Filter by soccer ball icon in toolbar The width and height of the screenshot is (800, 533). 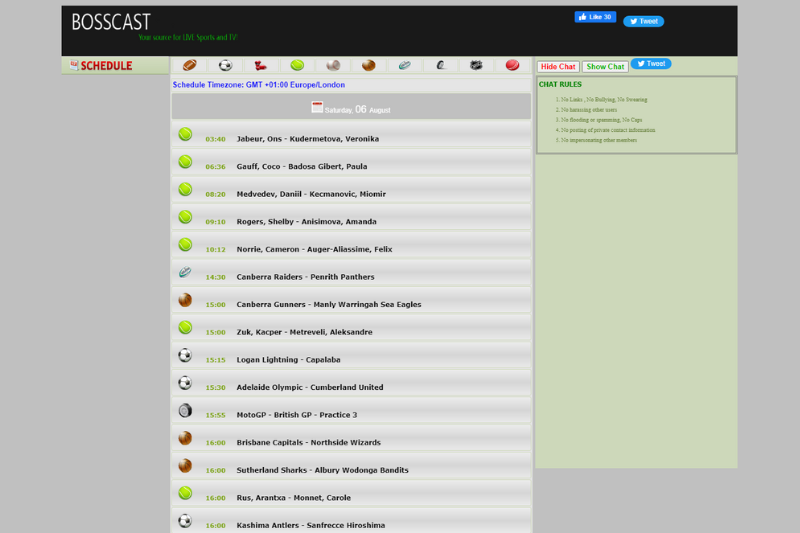tap(226, 65)
